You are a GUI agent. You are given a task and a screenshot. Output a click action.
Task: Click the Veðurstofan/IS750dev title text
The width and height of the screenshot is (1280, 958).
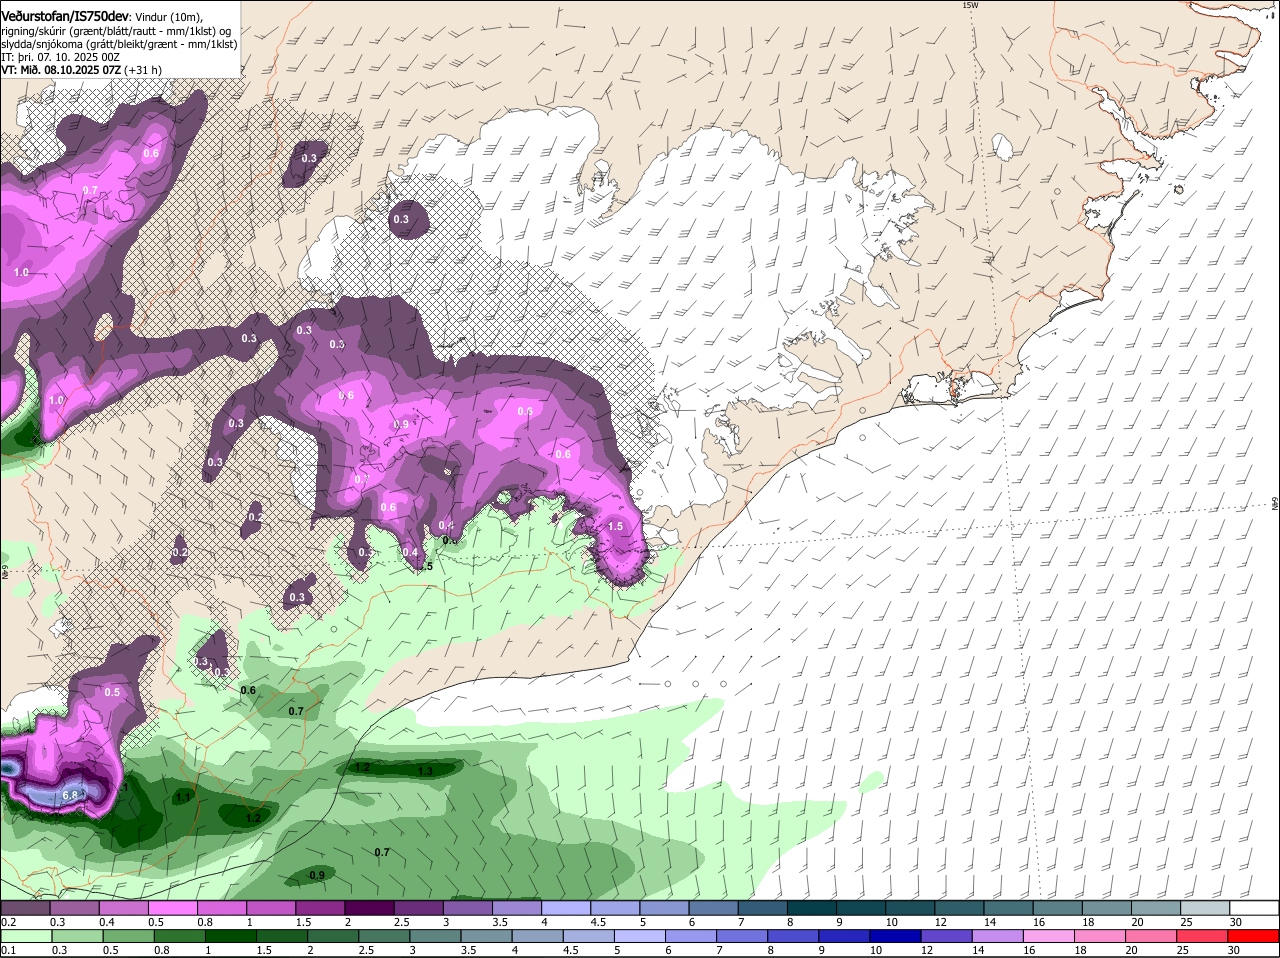[x=65, y=16]
